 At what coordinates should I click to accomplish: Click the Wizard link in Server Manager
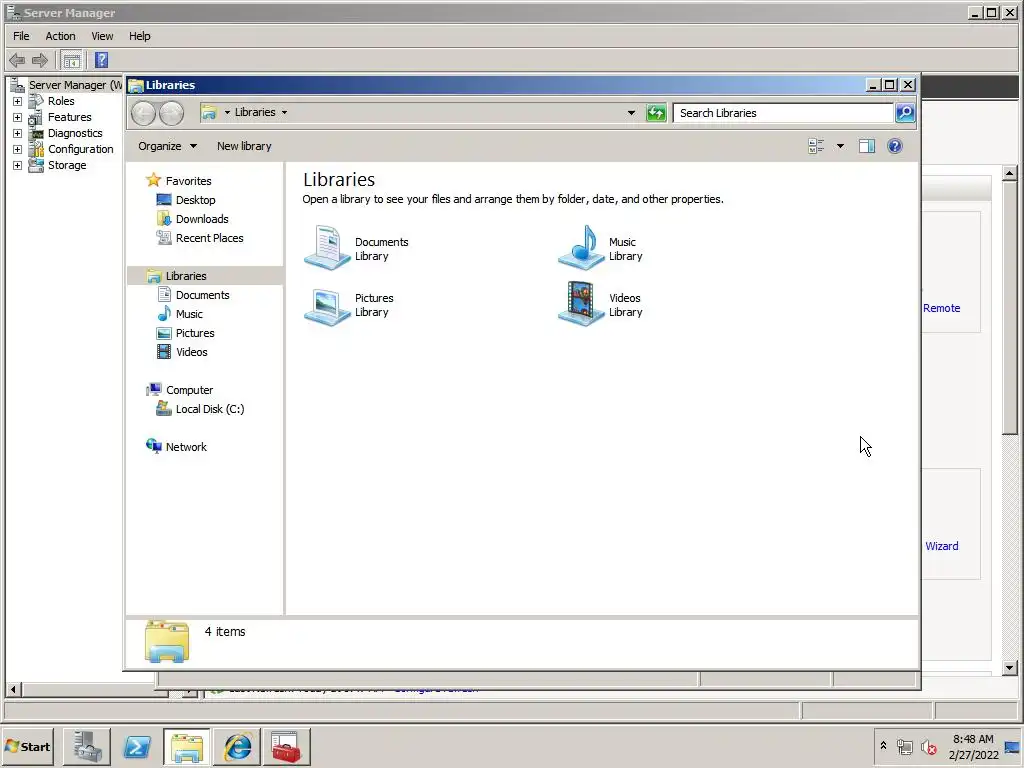(x=942, y=546)
